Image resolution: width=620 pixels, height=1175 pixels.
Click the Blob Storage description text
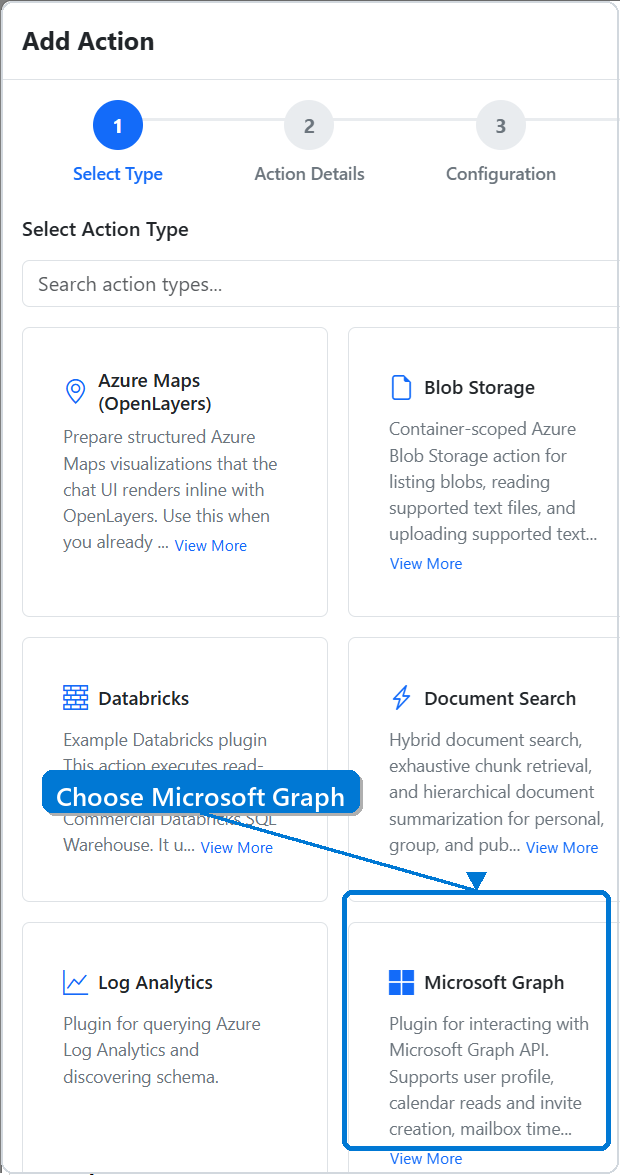[493, 482]
